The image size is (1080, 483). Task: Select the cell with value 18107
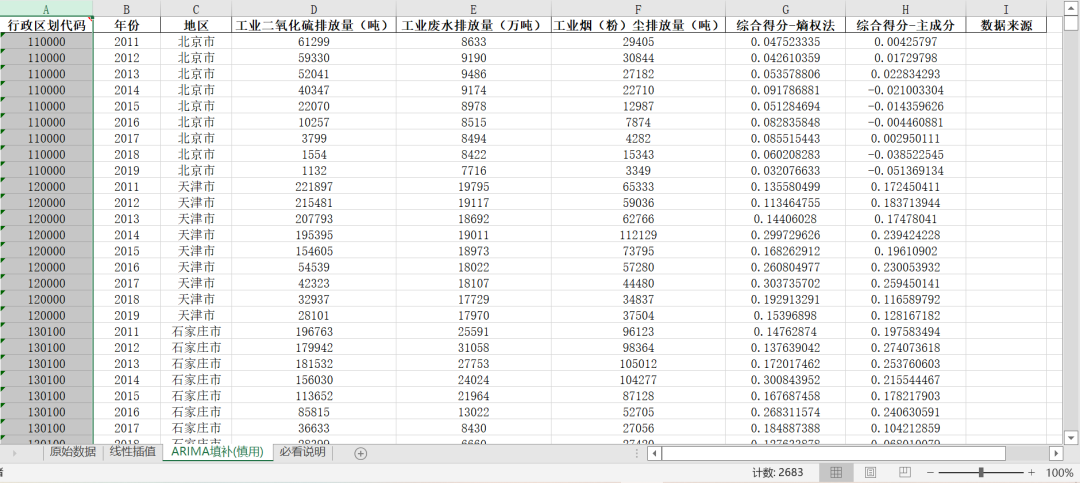[474, 283]
